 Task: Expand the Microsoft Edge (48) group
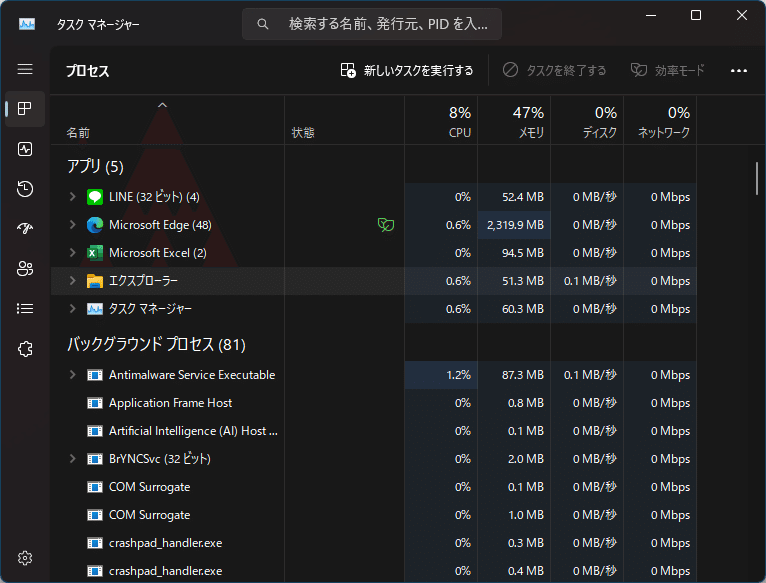point(73,224)
